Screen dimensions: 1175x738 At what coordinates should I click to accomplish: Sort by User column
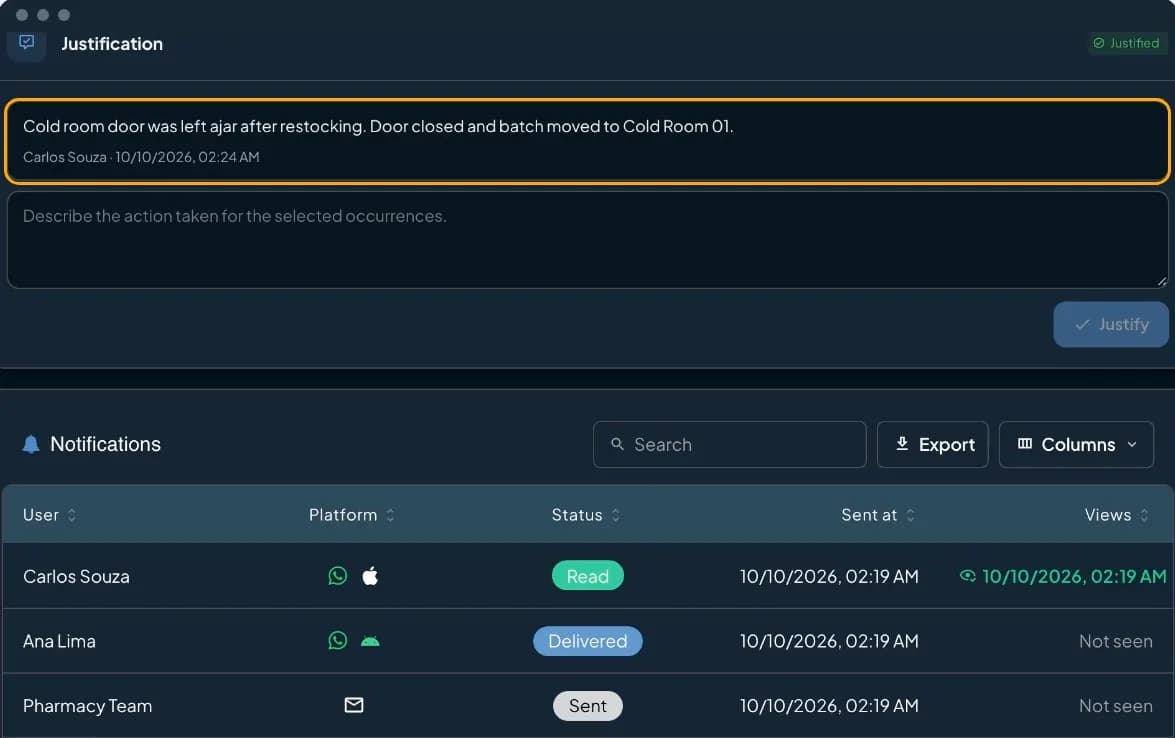click(x=49, y=515)
